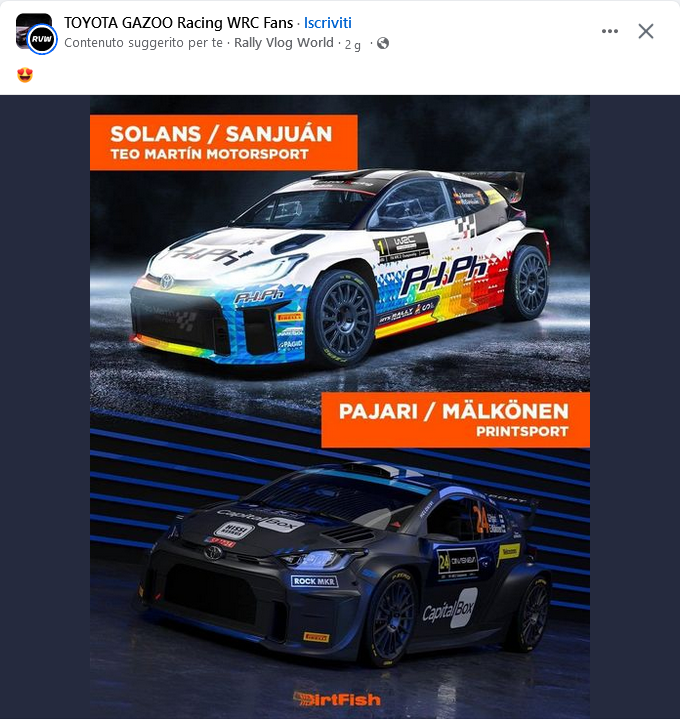This screenshot has height=719, width=680.
Task: Click the round RVW profile badge
Action: tap(42, 39)
